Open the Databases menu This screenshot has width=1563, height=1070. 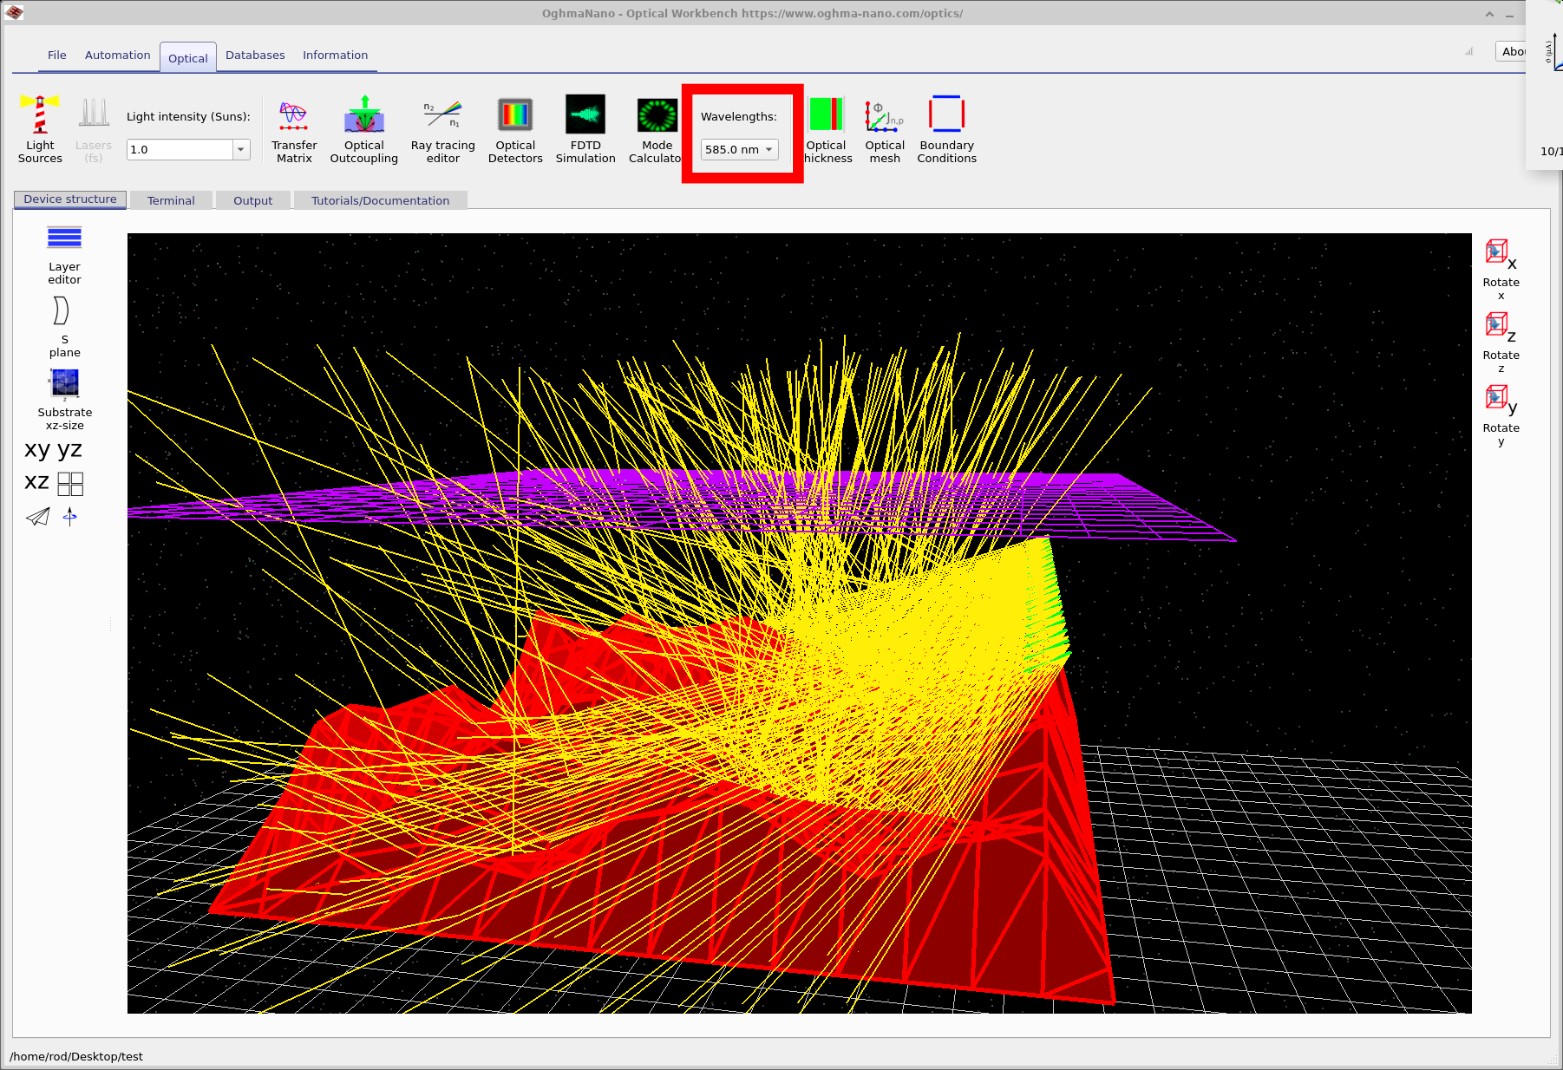[255, 55]
